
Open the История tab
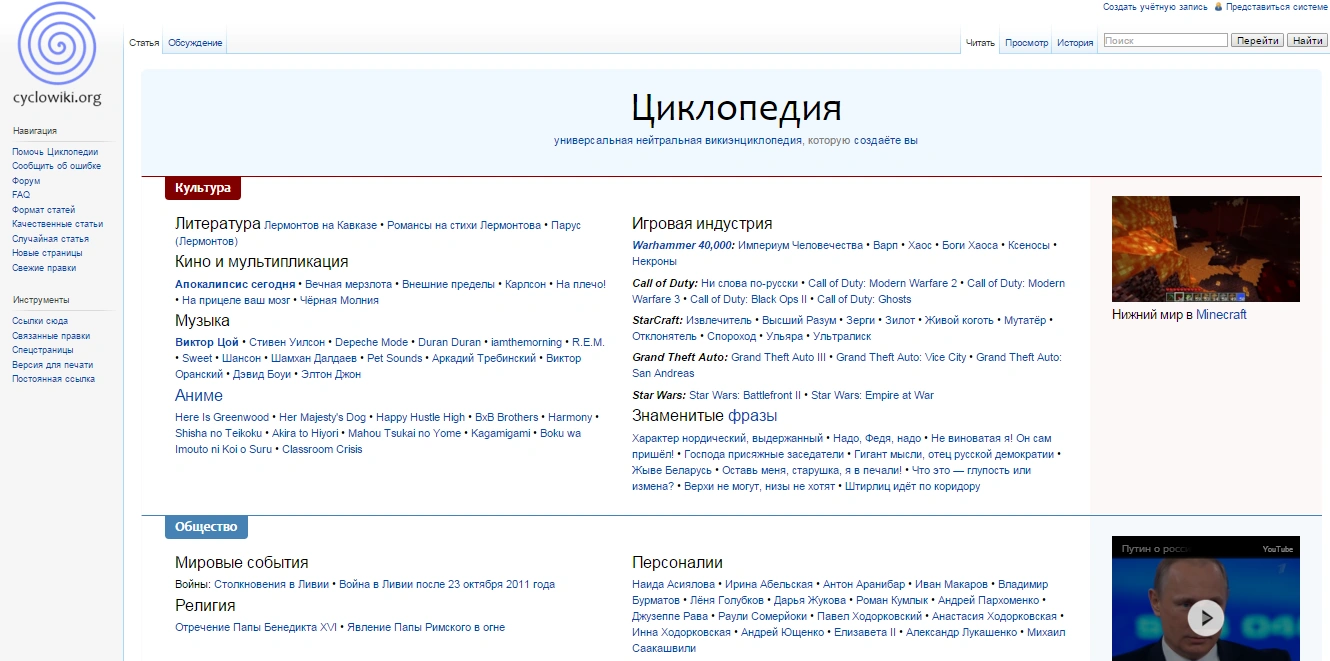[x=1075, y=43]
